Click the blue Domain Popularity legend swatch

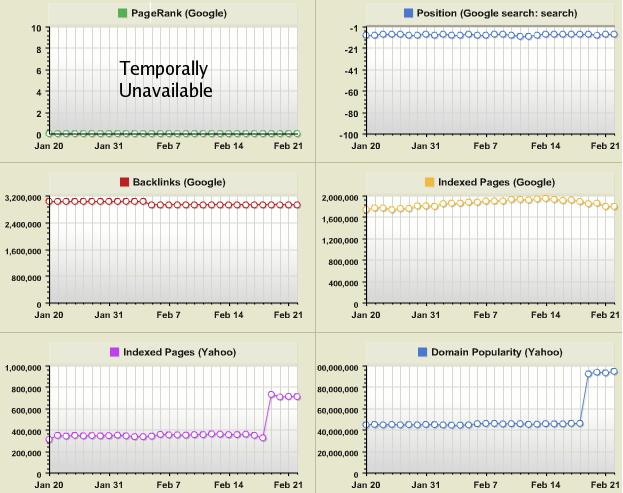pyautogui.click(x=422, y=352)
